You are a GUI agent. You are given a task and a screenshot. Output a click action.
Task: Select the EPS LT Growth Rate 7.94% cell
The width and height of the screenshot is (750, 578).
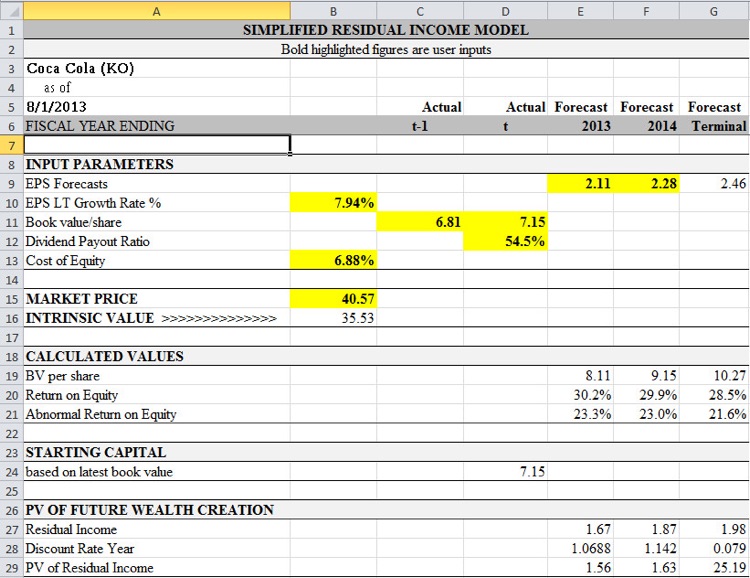[333, 203]
